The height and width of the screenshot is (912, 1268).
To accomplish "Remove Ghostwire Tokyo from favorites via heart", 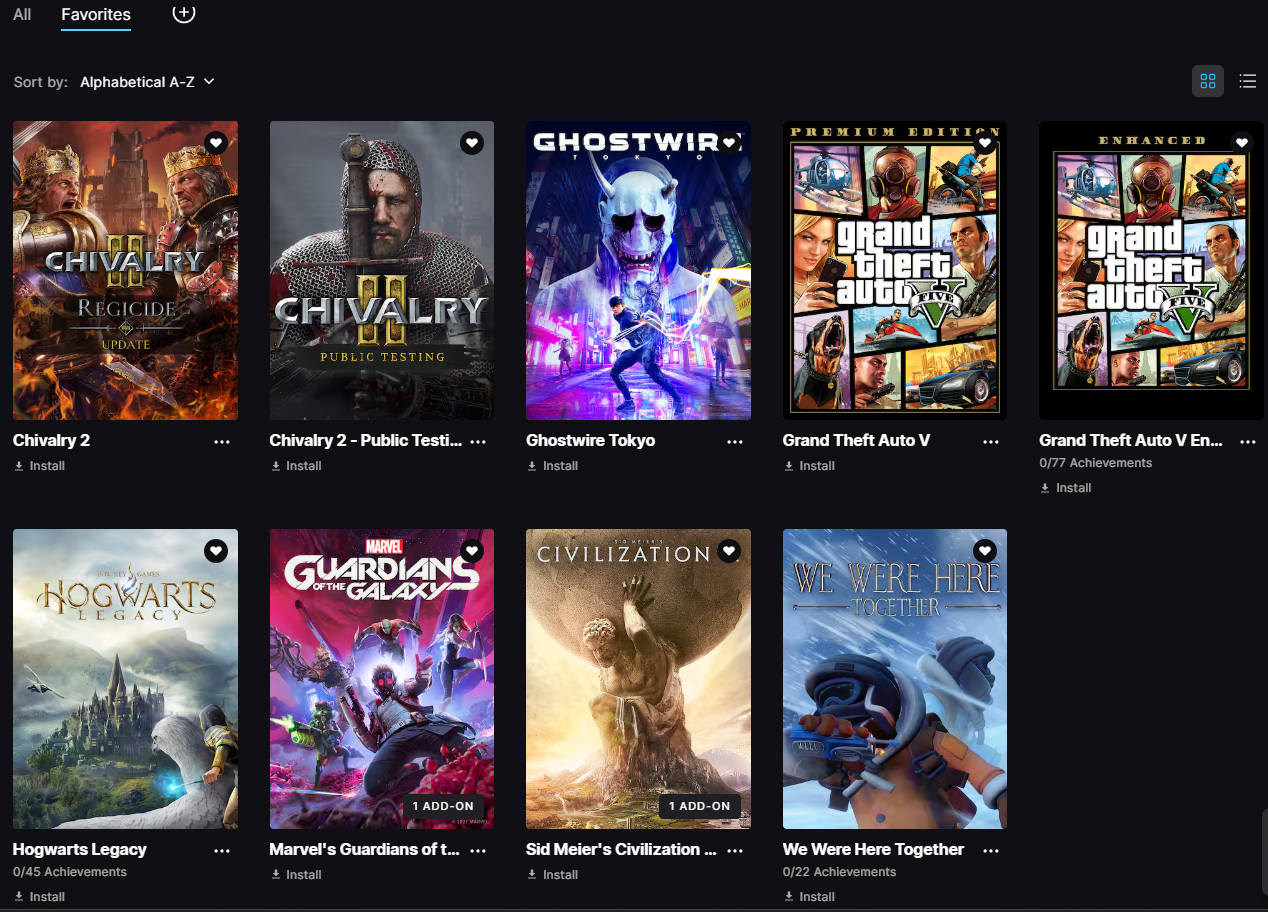I will 729,143.
